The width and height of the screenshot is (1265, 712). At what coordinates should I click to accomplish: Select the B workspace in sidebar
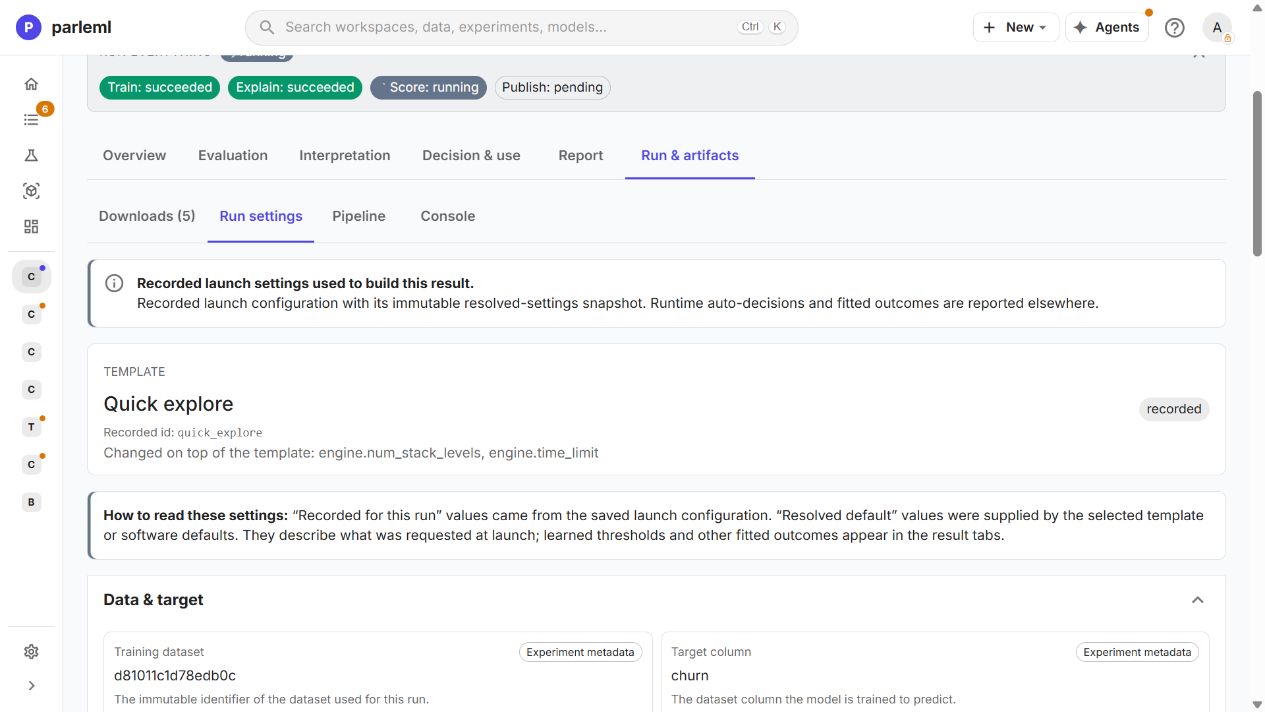point(31,502)
